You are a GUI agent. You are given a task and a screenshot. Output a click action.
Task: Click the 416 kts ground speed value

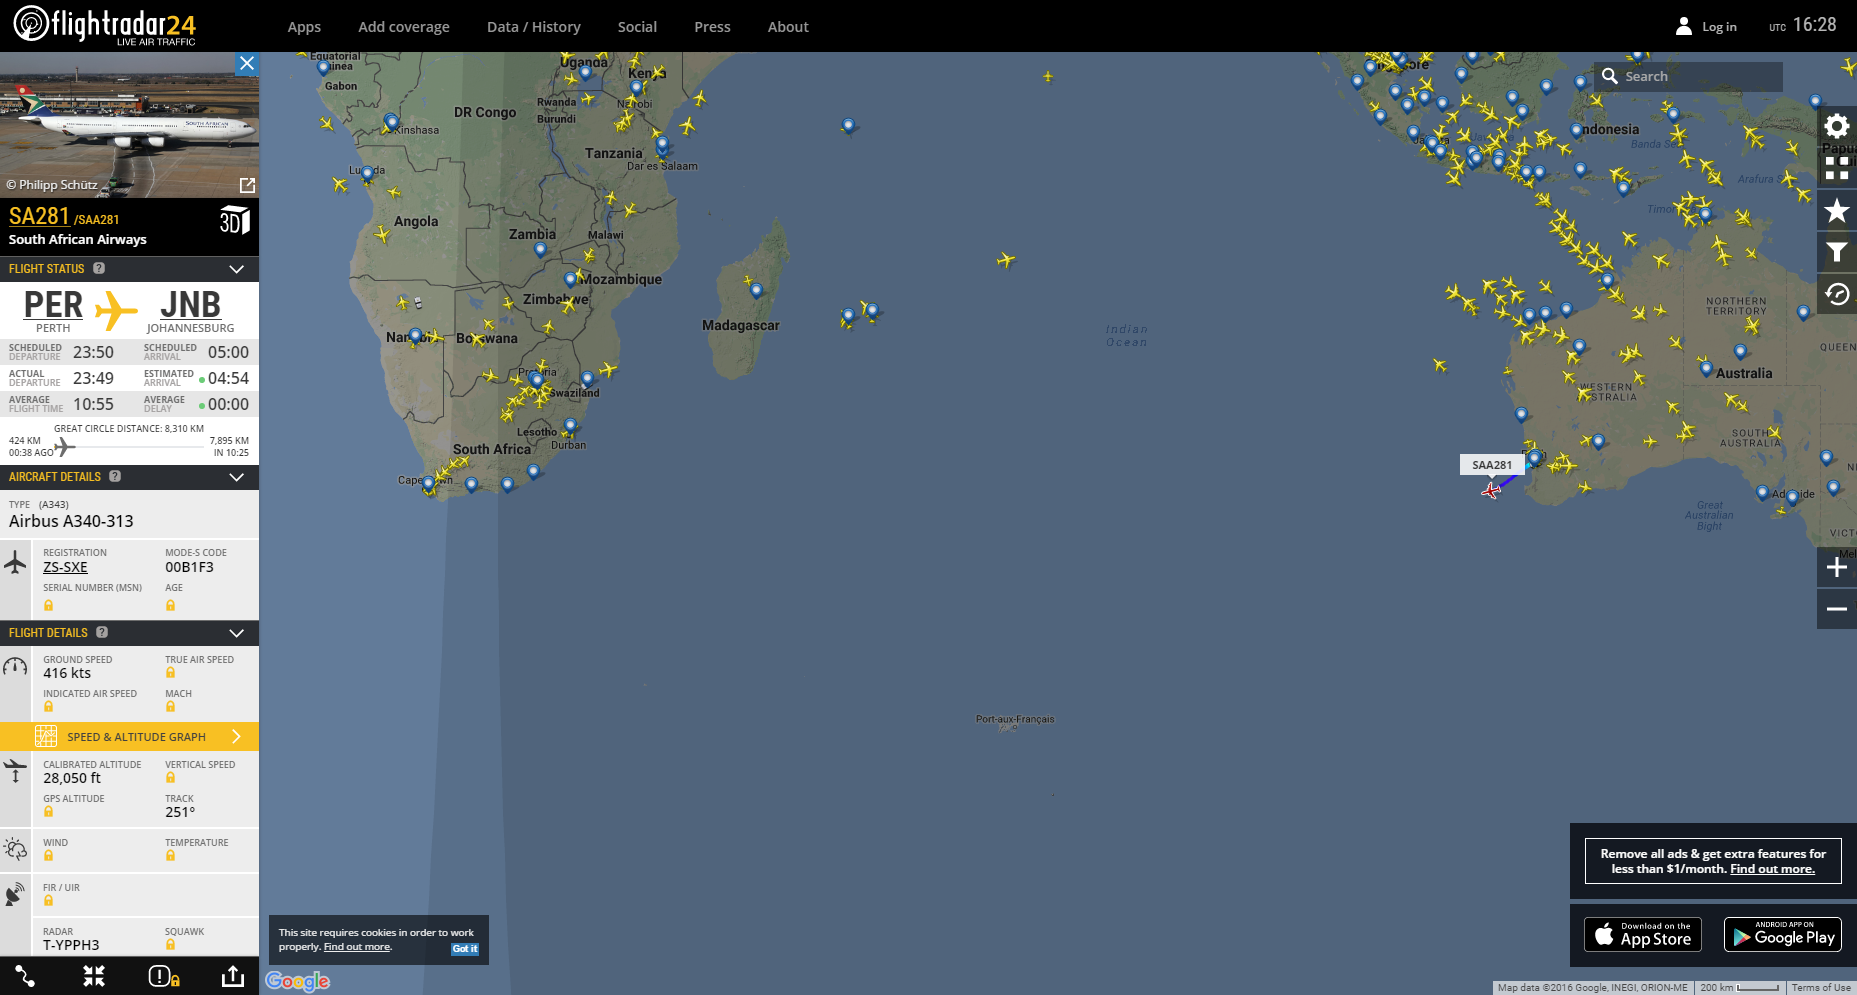click(x=67, y=673)
